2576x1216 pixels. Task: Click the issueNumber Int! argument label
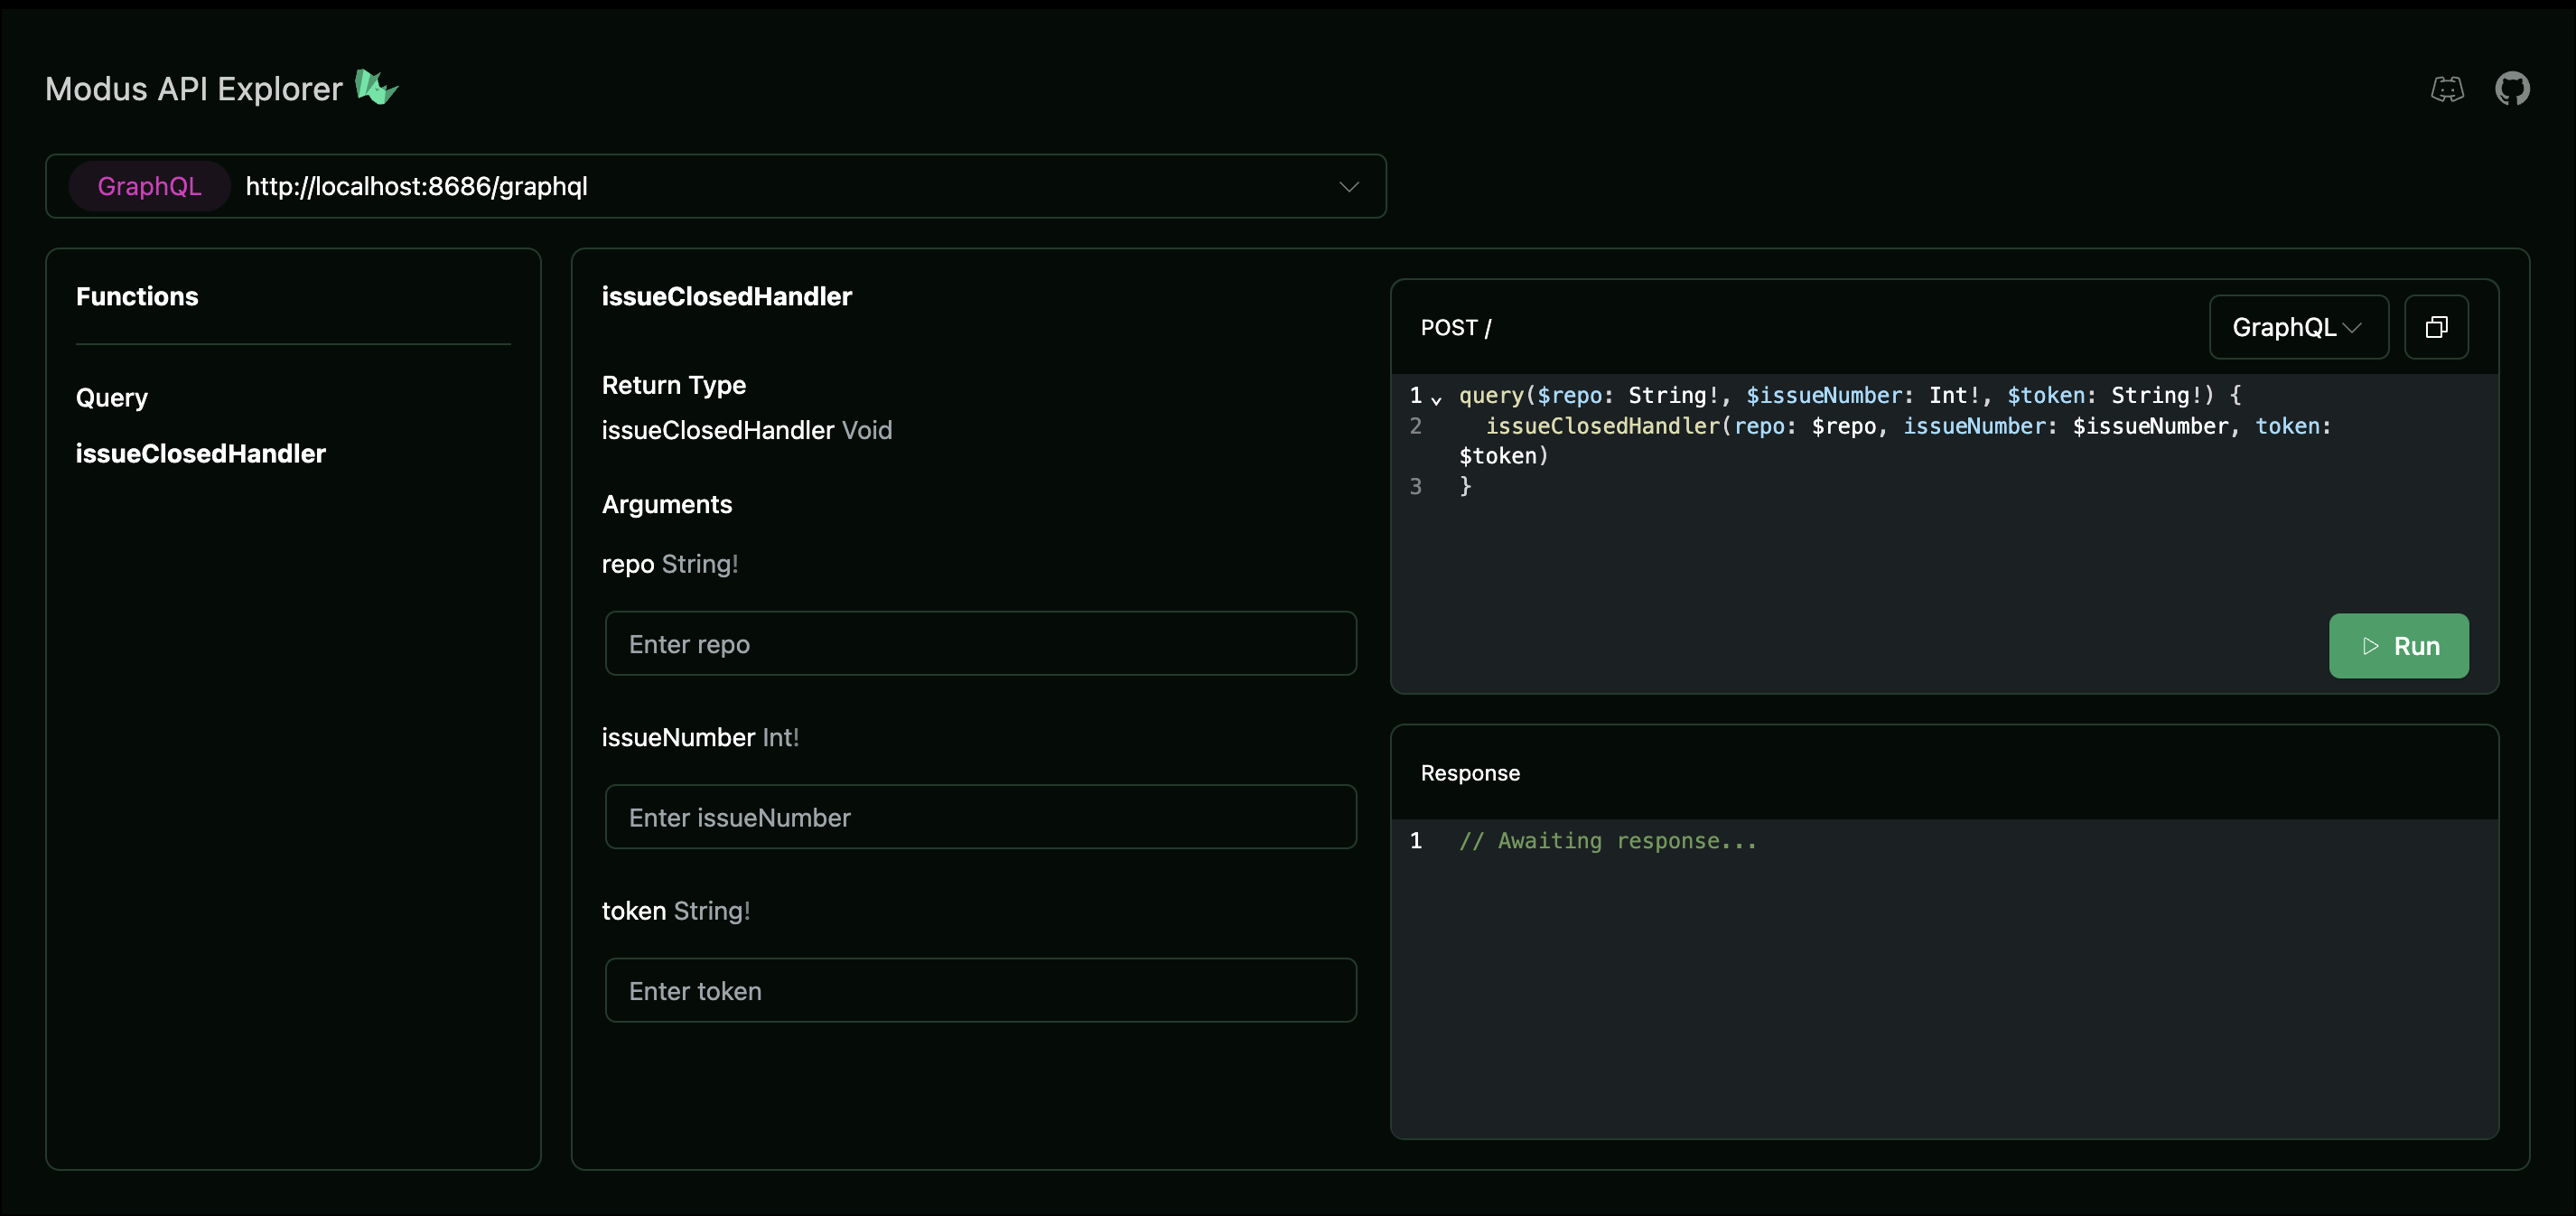tap(700, 737)
